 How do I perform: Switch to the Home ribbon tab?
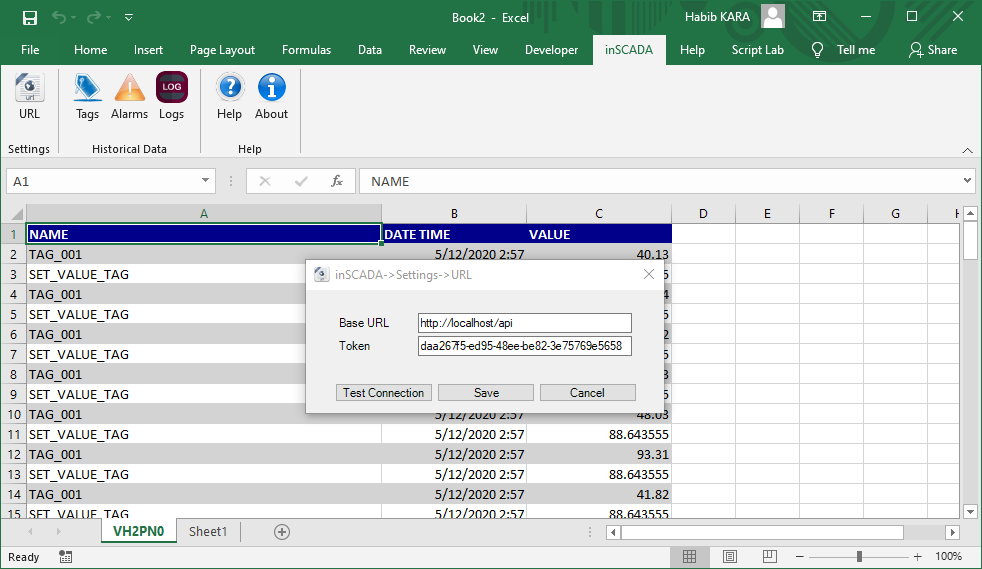(90, 50)
